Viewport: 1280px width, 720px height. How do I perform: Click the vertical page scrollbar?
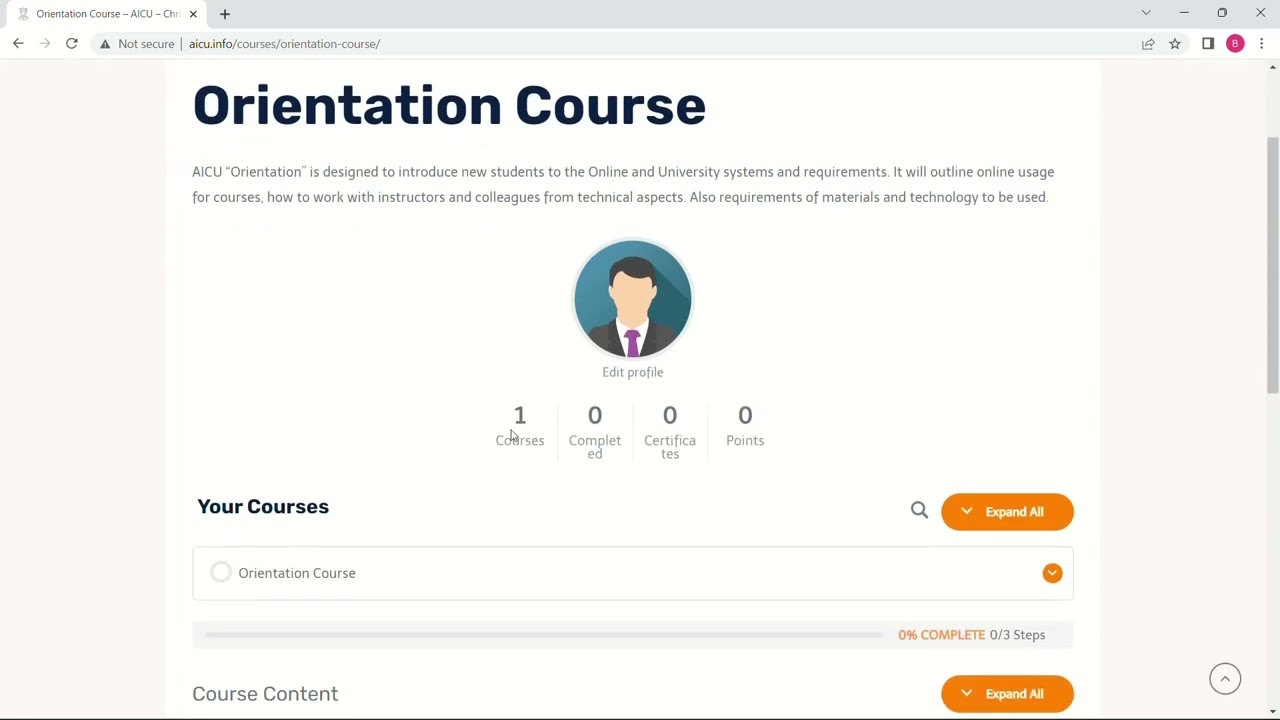click(1273, 265)
